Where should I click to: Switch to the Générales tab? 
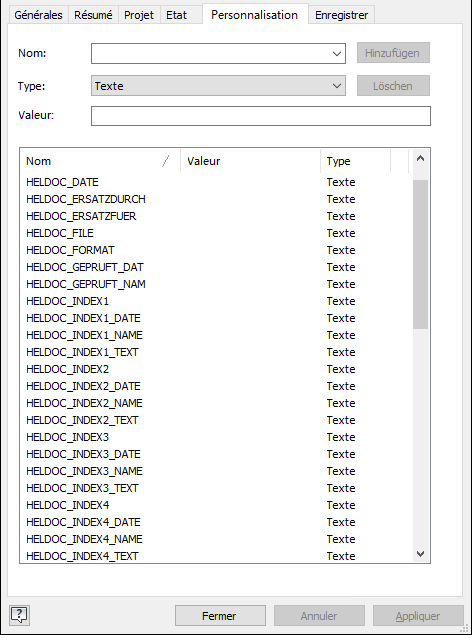(38, 15)
